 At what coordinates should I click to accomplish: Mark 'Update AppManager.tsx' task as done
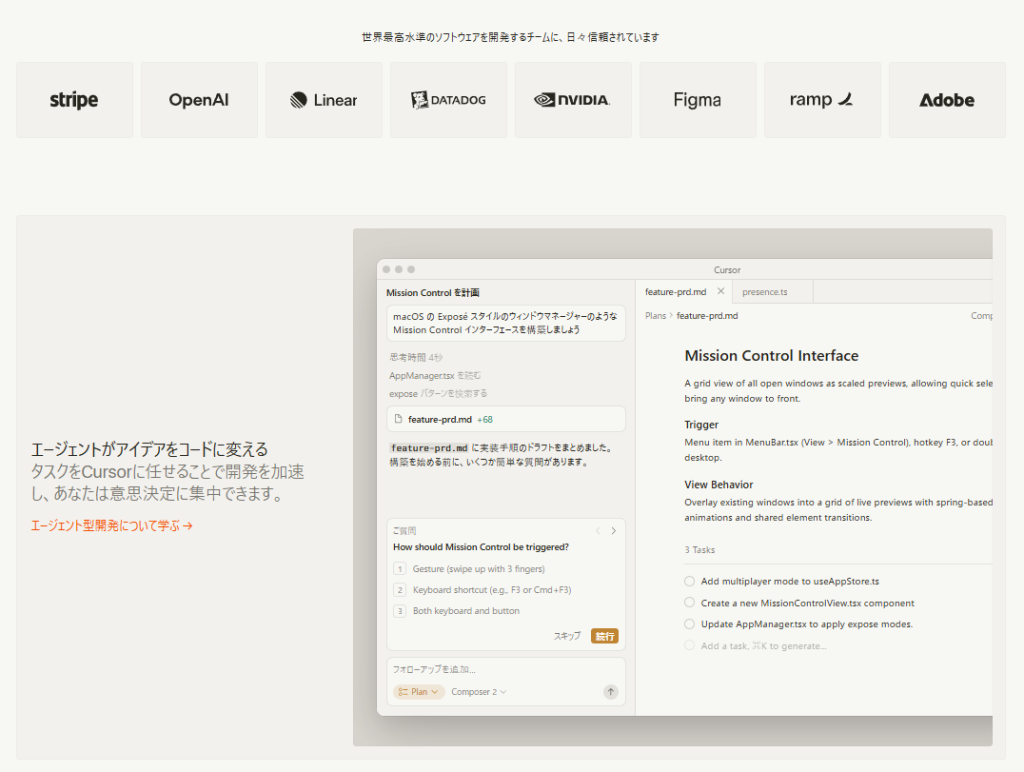(x=689, y=624)
